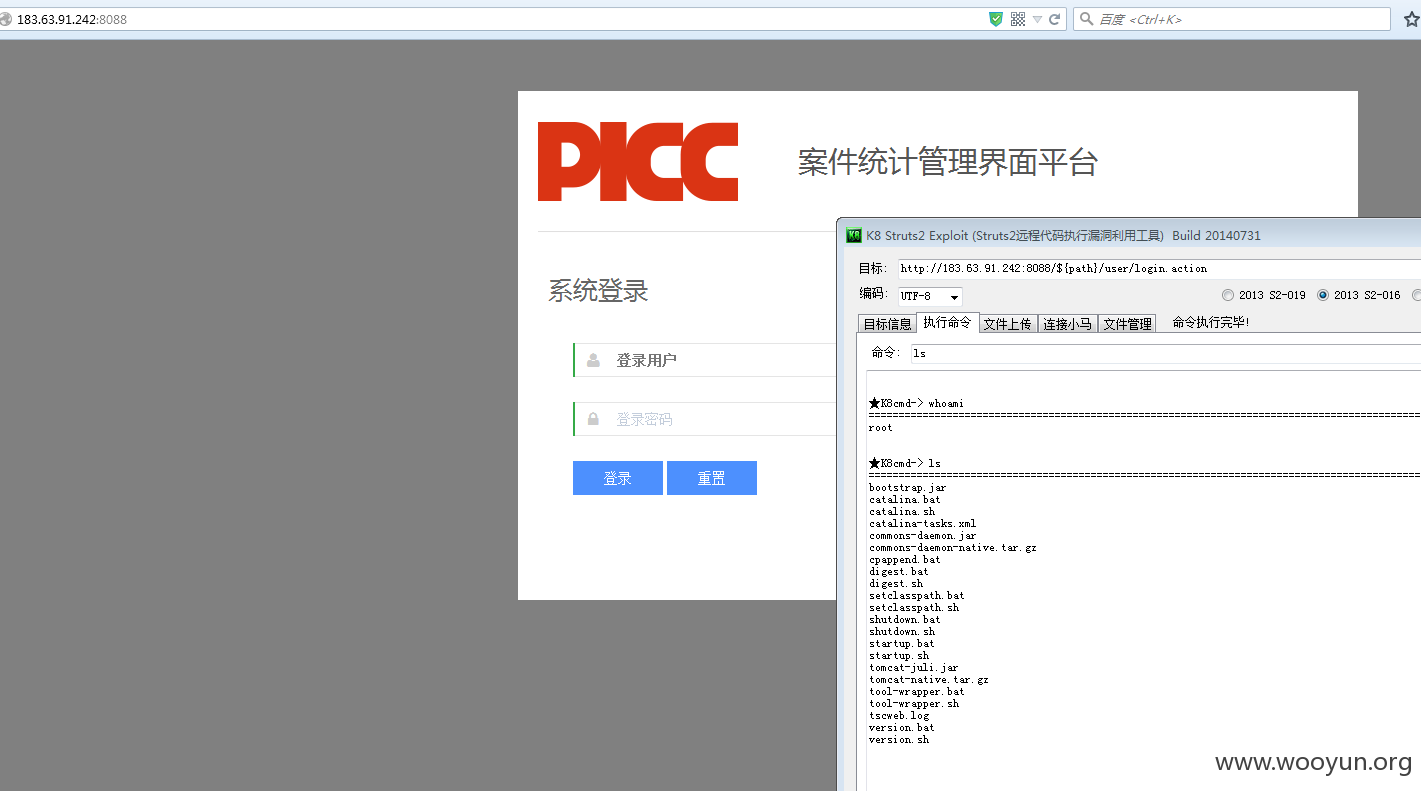Click tool-wrapper.bat in the output list

[x=917, y=692]
